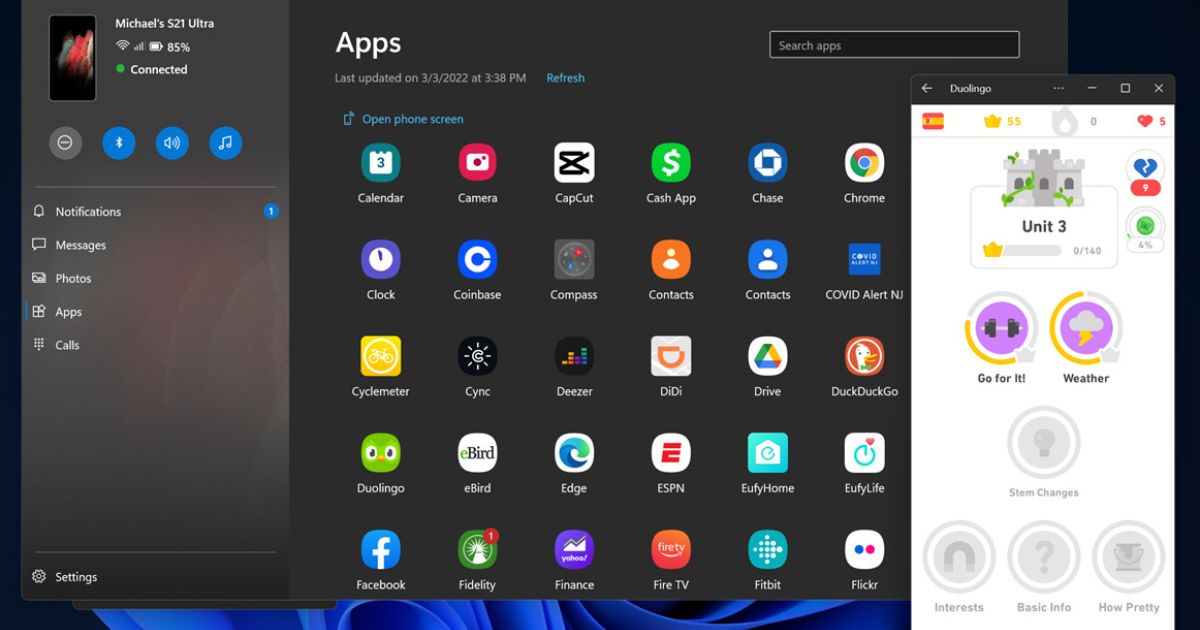Open the Facebook app
The height and width of the screenshot is (630, 1200).
point(380,550)
